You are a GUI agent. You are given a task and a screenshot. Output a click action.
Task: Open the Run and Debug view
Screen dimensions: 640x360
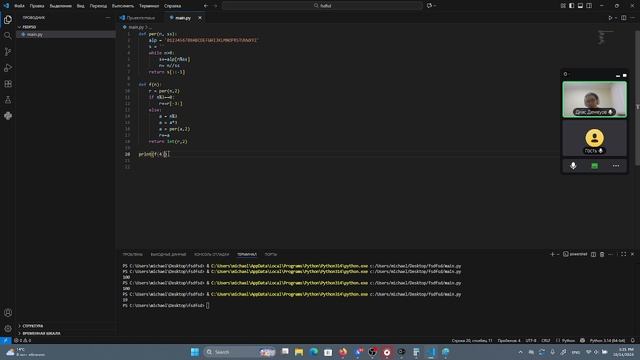pos(8,68)
